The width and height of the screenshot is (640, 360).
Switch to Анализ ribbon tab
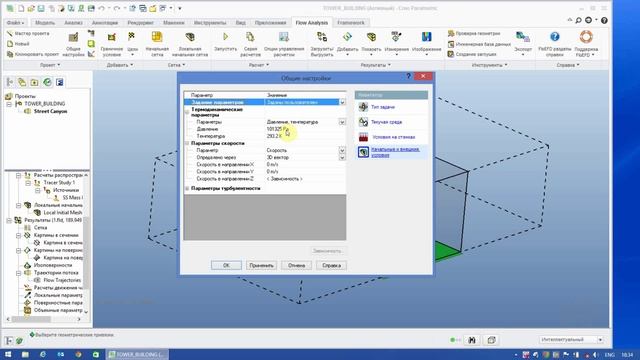click(73, 23)
